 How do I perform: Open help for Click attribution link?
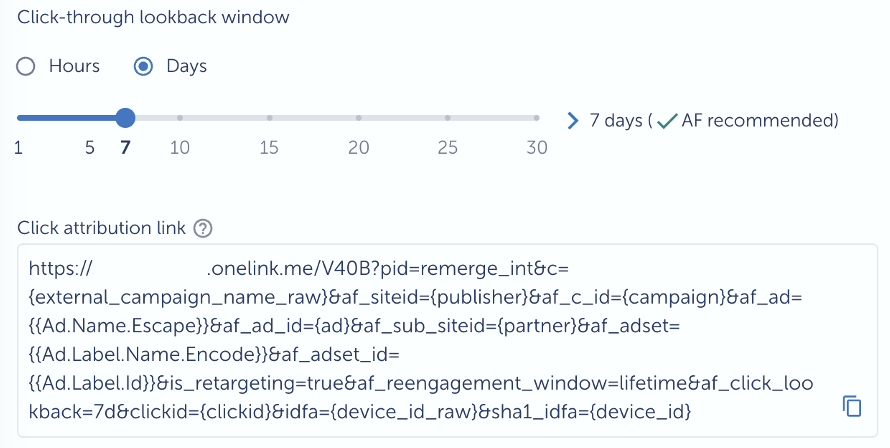coord(203,228)
